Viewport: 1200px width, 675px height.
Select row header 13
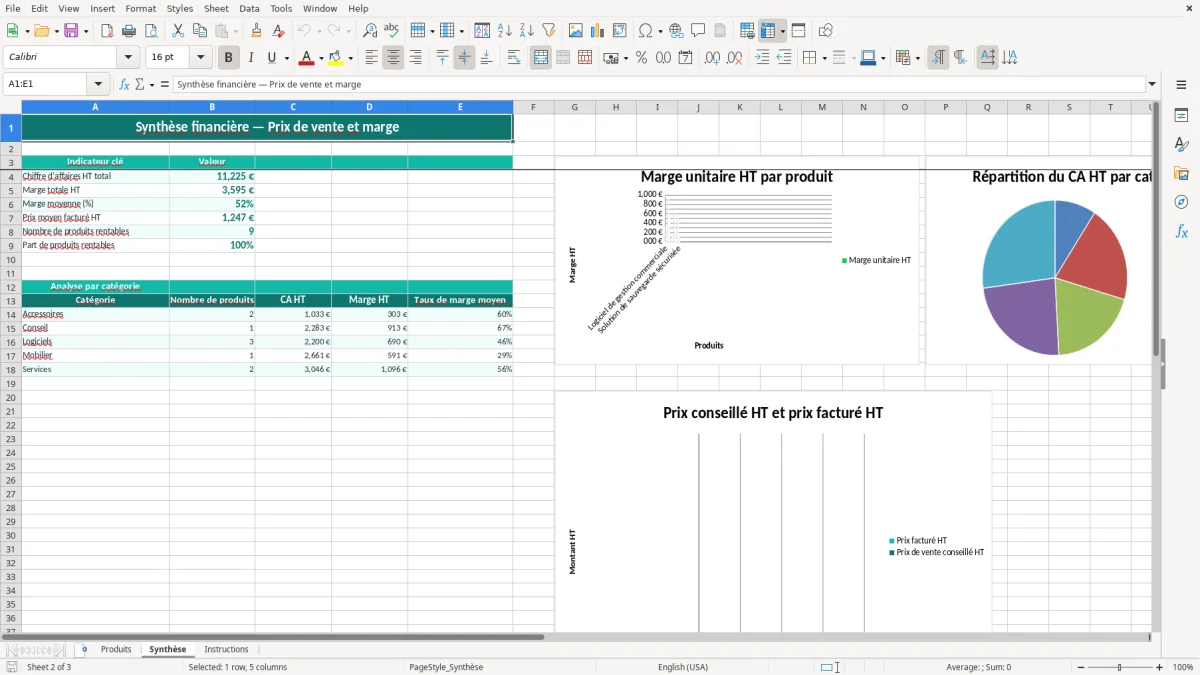pyautogui.click(x=11, y=300)
